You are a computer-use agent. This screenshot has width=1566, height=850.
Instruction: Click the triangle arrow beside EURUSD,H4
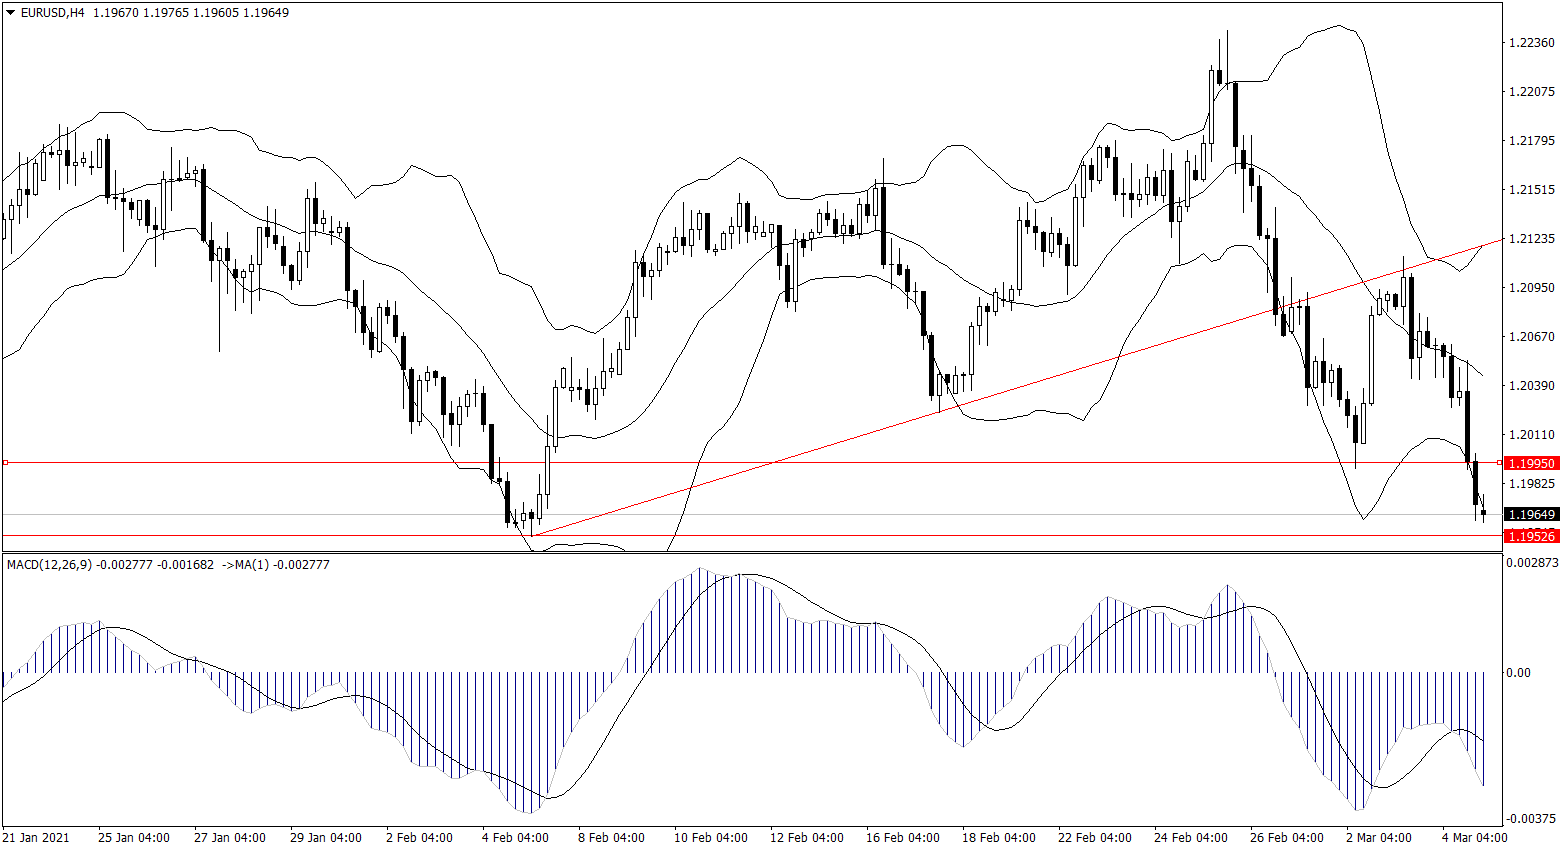click(x=10, y=13)
